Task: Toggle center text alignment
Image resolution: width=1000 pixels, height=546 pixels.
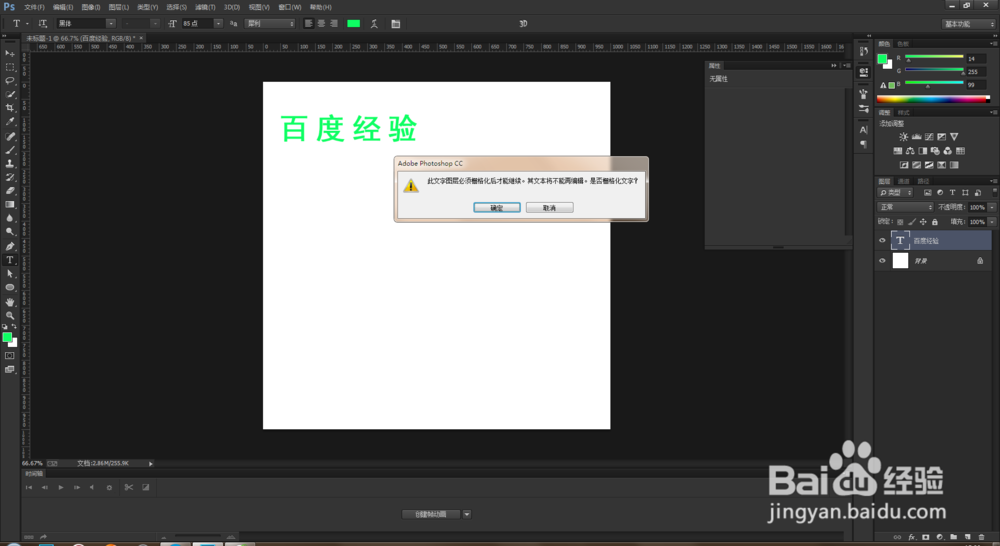Action: (321, 24)
